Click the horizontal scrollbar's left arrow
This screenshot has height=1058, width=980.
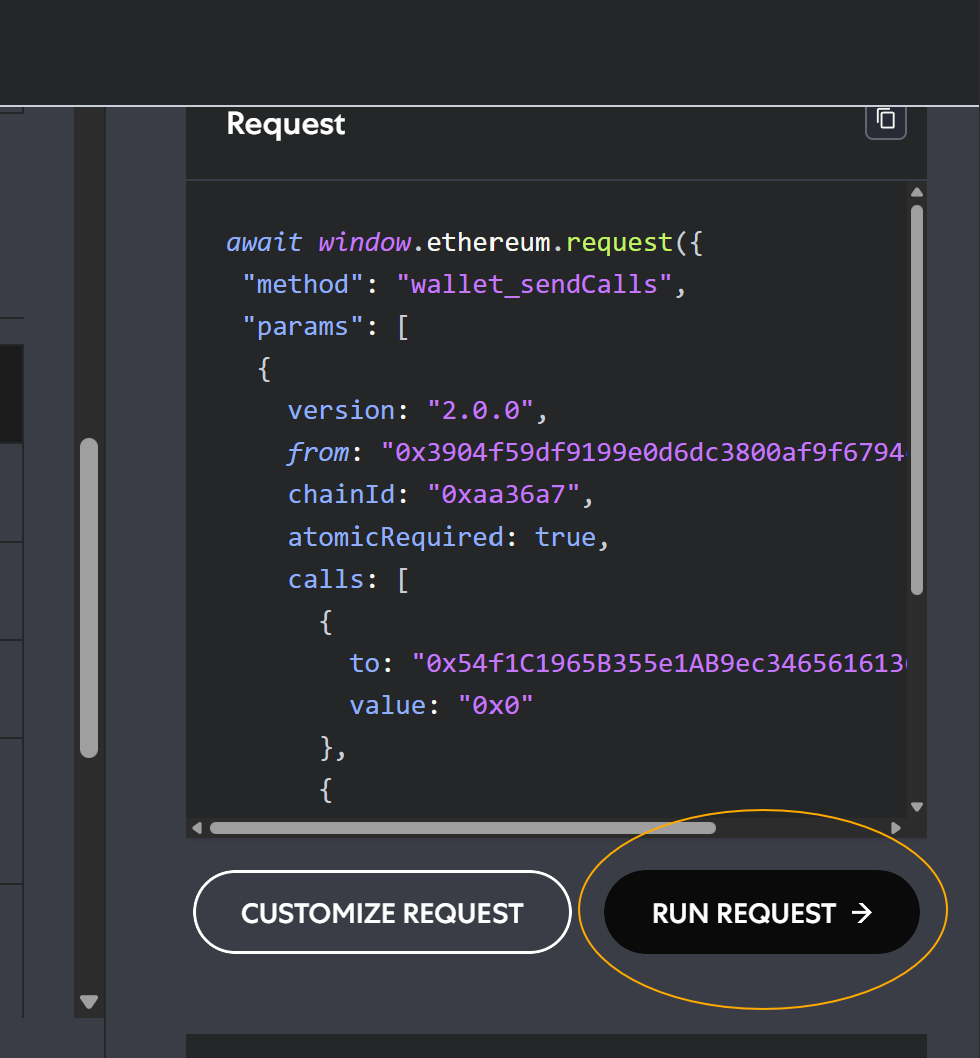click(197, 828)
